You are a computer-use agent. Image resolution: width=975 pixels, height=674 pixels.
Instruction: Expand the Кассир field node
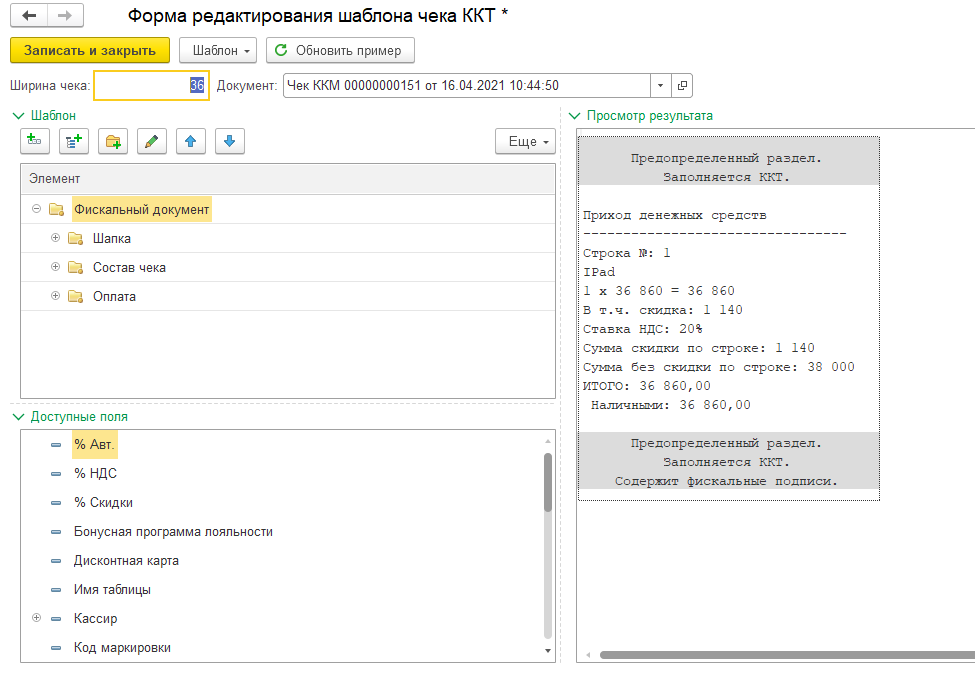coord(37,618)
